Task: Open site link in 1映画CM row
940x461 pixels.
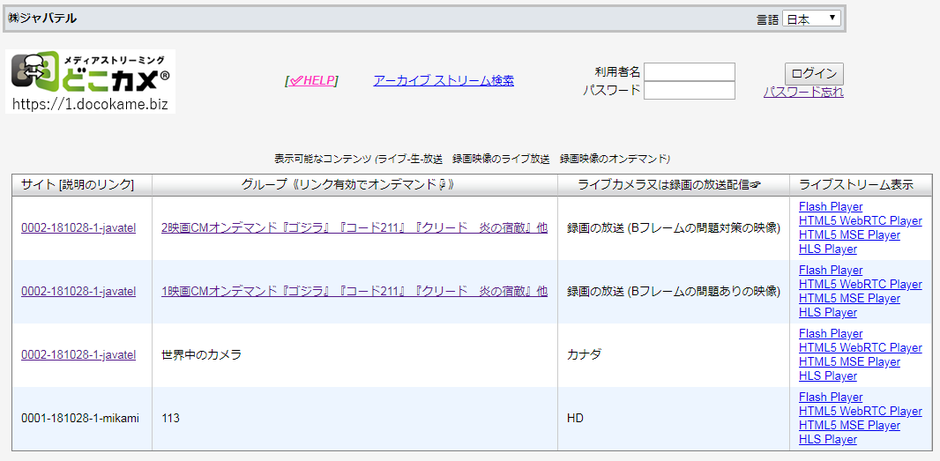Action: point(79,291)
